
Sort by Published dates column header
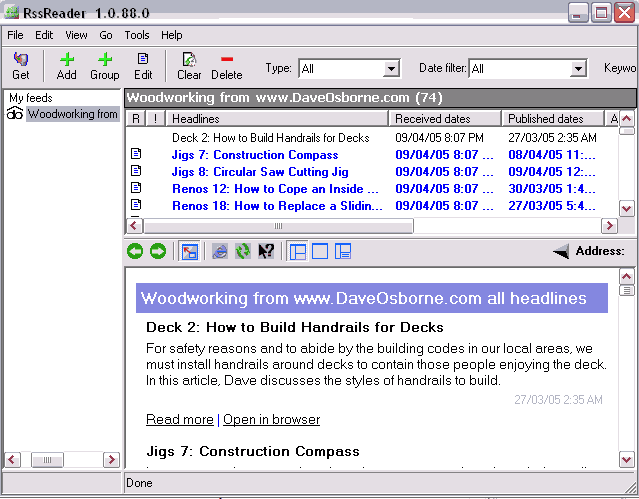(553, 119)
